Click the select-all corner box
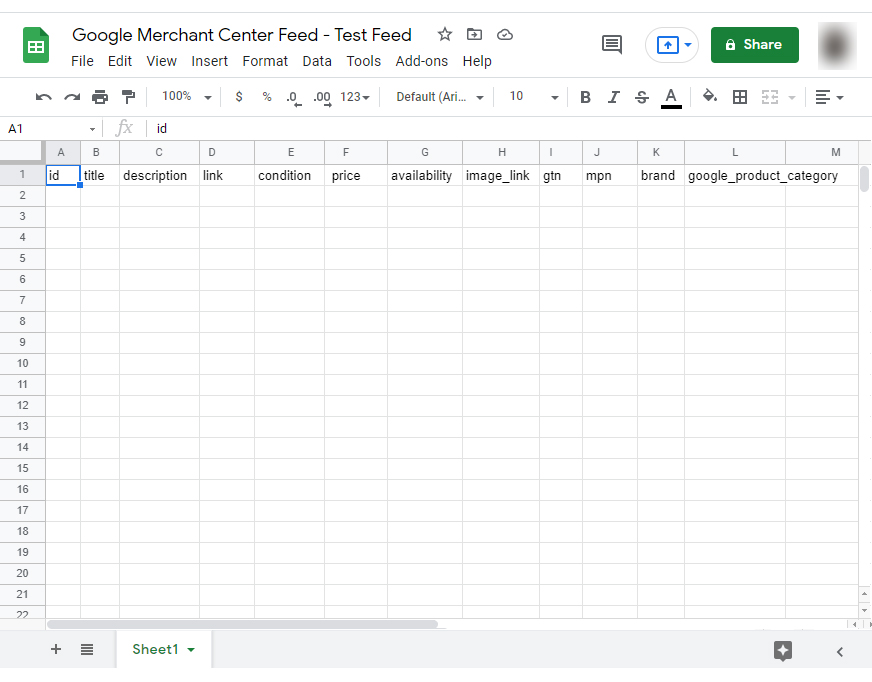Viewport: 872px width, 682px height. 22,152
